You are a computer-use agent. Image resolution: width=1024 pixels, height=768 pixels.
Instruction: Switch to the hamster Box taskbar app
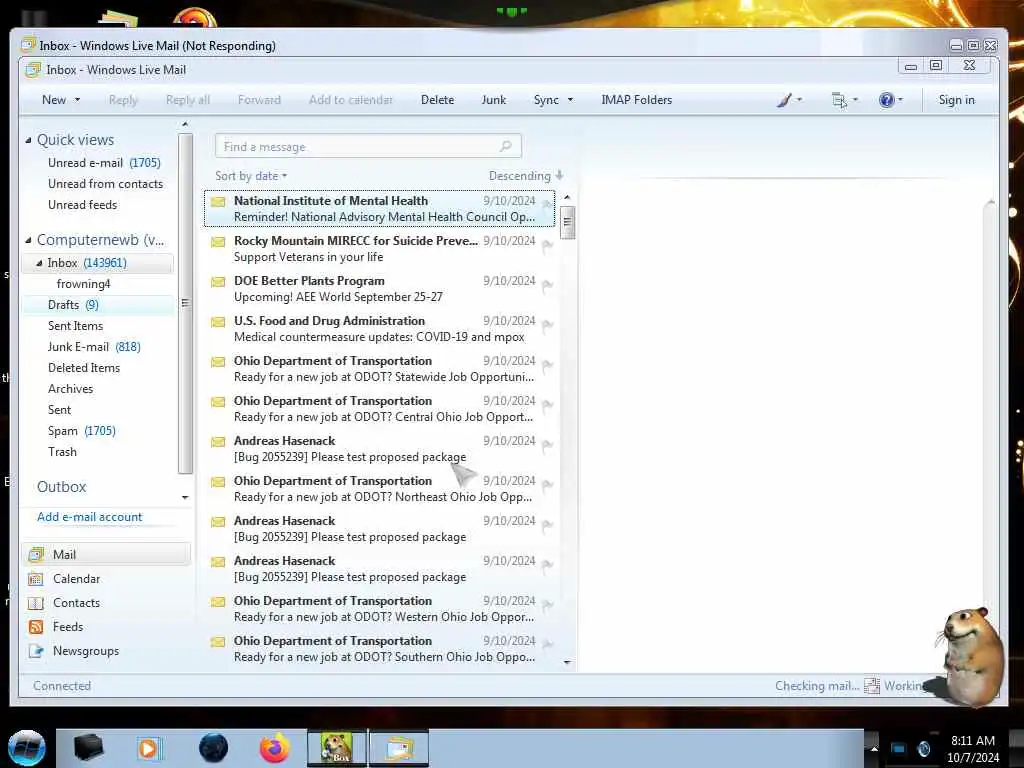click(337, 748)
